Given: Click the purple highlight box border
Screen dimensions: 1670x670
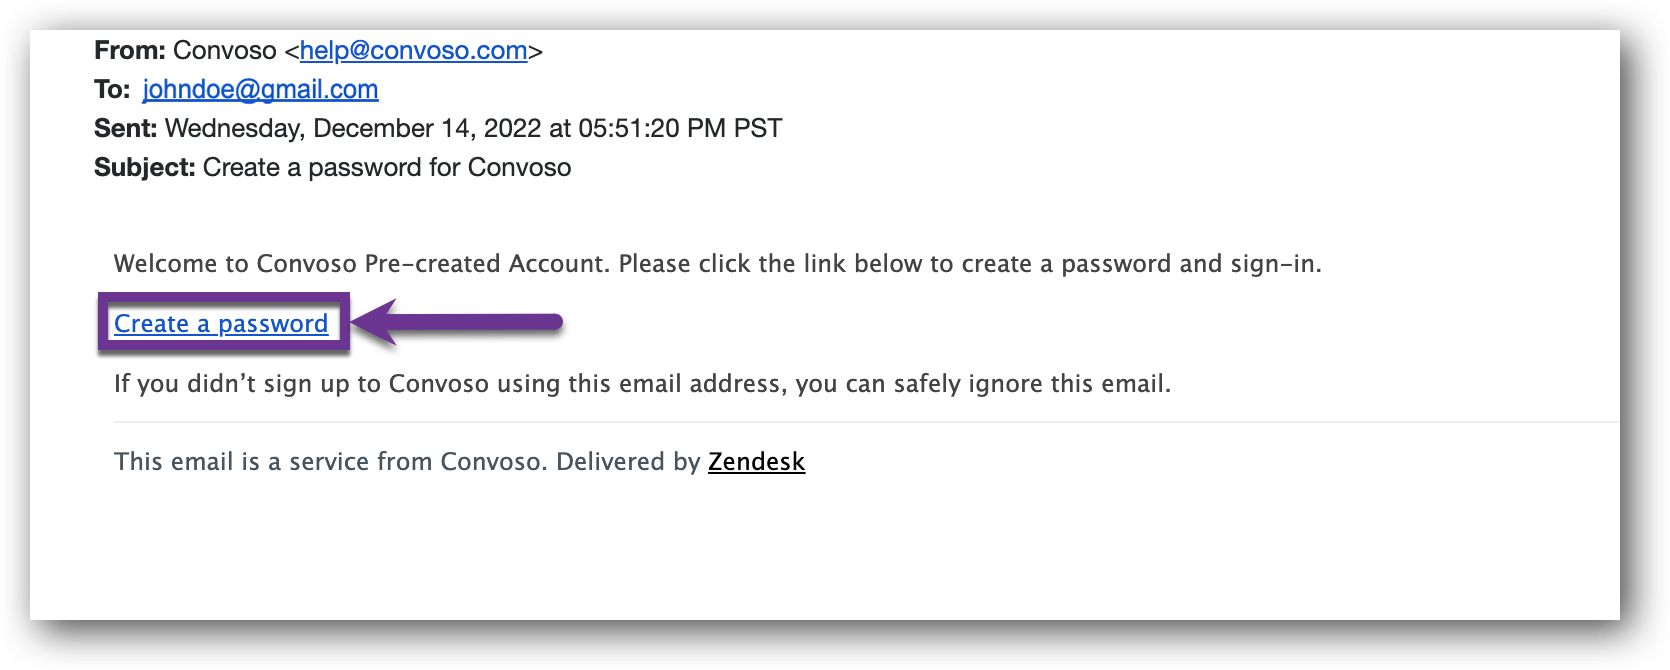Looking at the screenshot, I should coord(223,296).
